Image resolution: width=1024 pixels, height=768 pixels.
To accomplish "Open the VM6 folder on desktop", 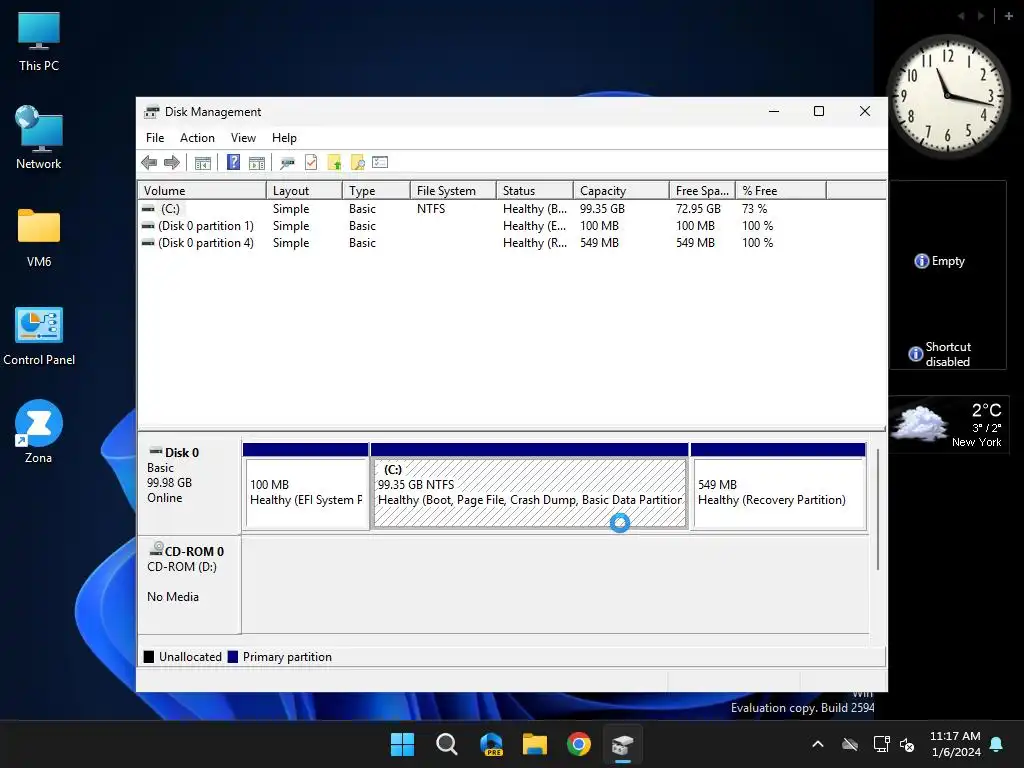I will point(39,237).
